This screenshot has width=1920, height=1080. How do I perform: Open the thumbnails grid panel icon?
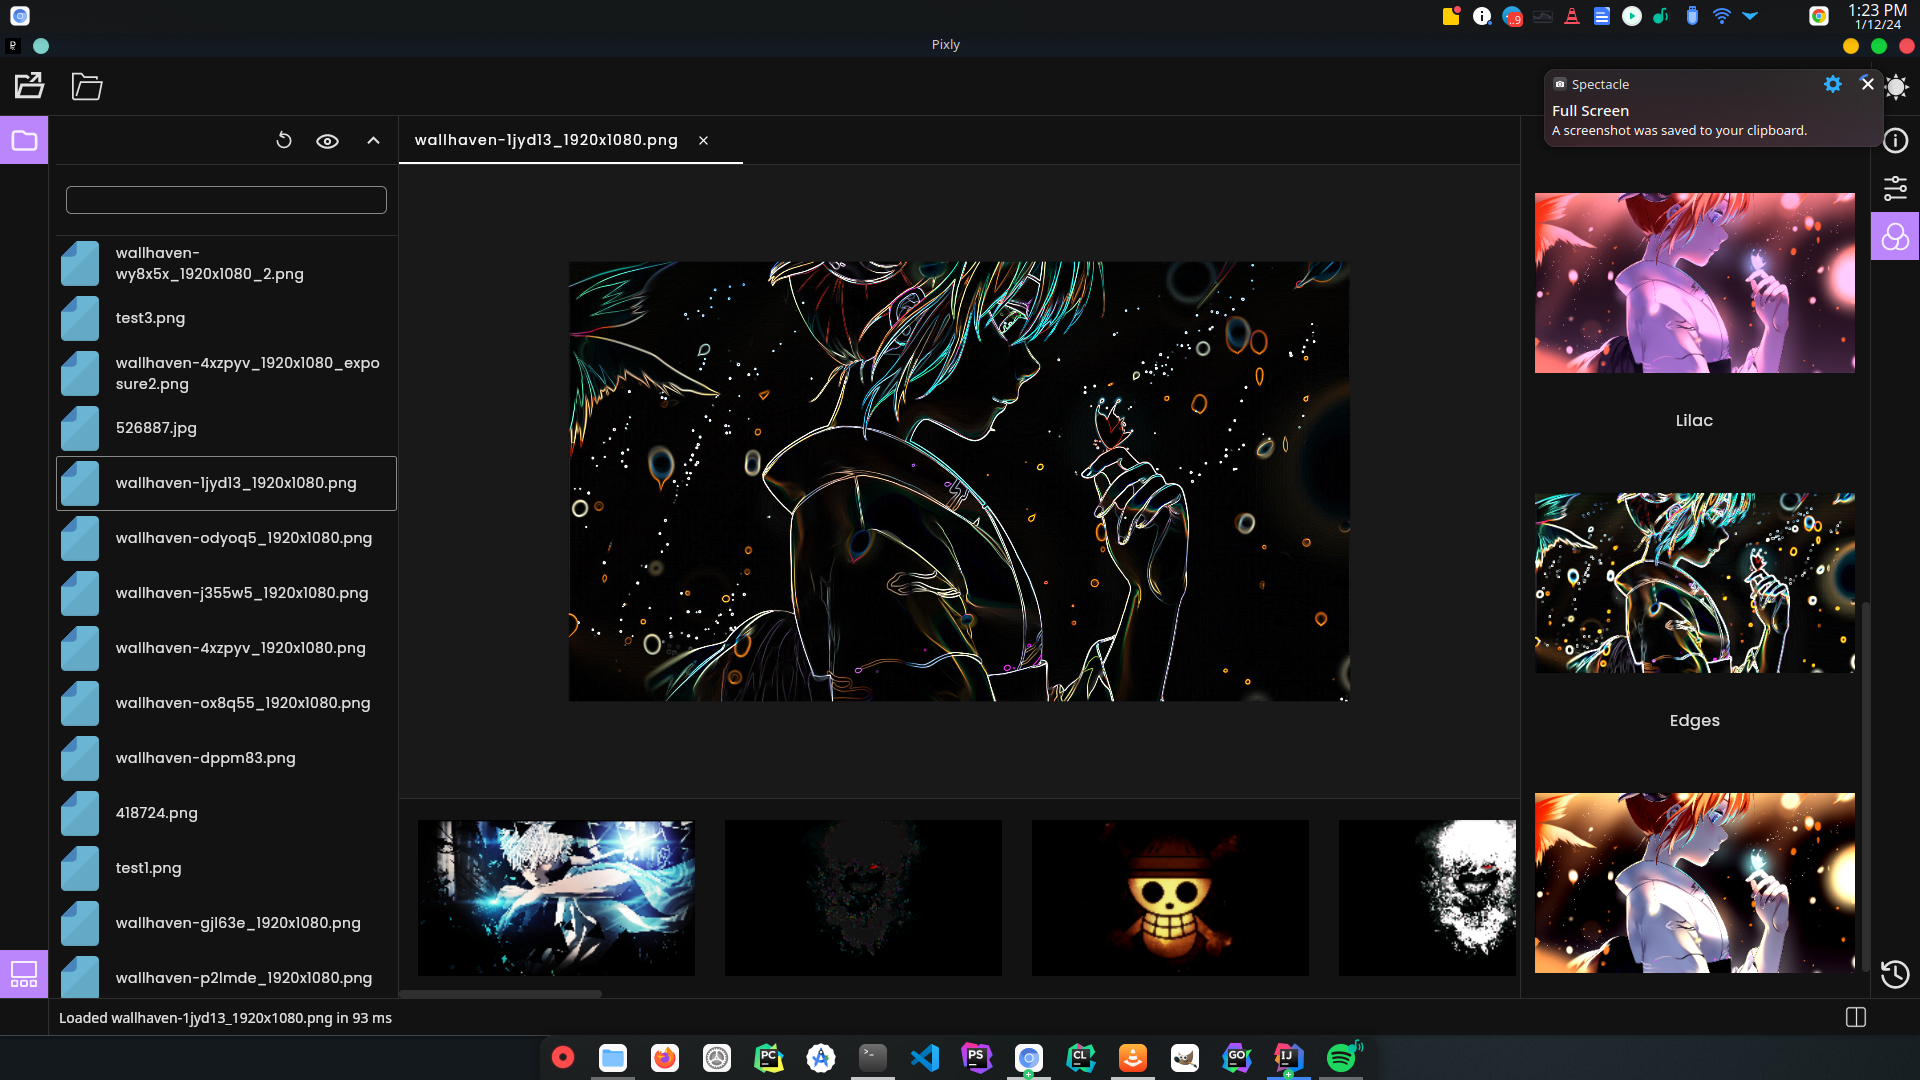tap(24, 974)
